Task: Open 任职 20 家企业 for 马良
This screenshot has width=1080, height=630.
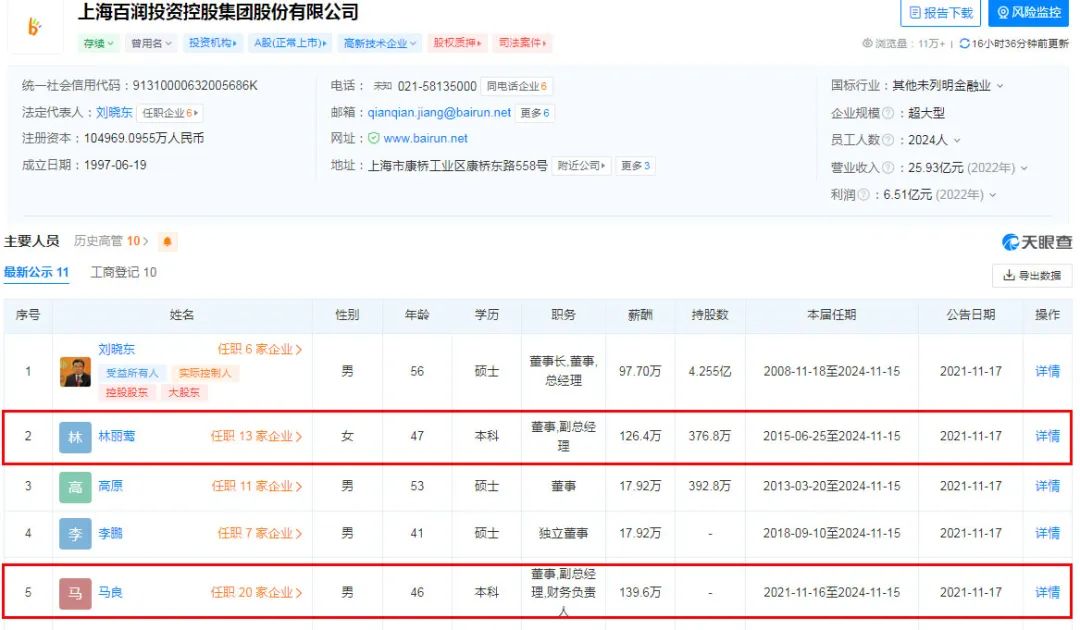Action: pos(256,592)
